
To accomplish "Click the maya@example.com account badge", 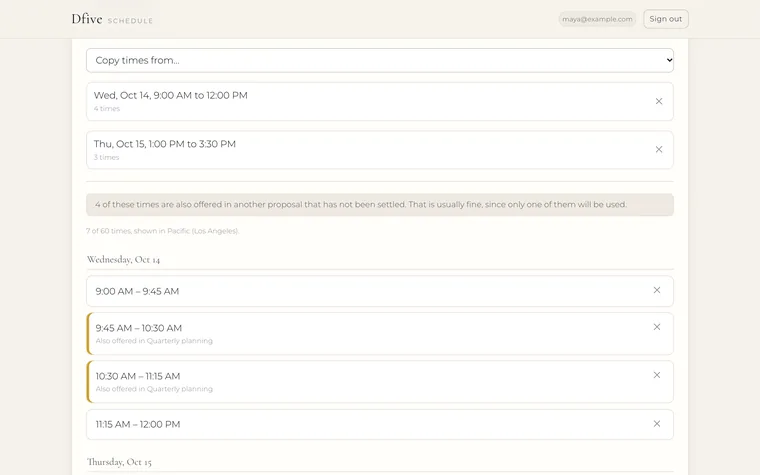I will point(597,19).
